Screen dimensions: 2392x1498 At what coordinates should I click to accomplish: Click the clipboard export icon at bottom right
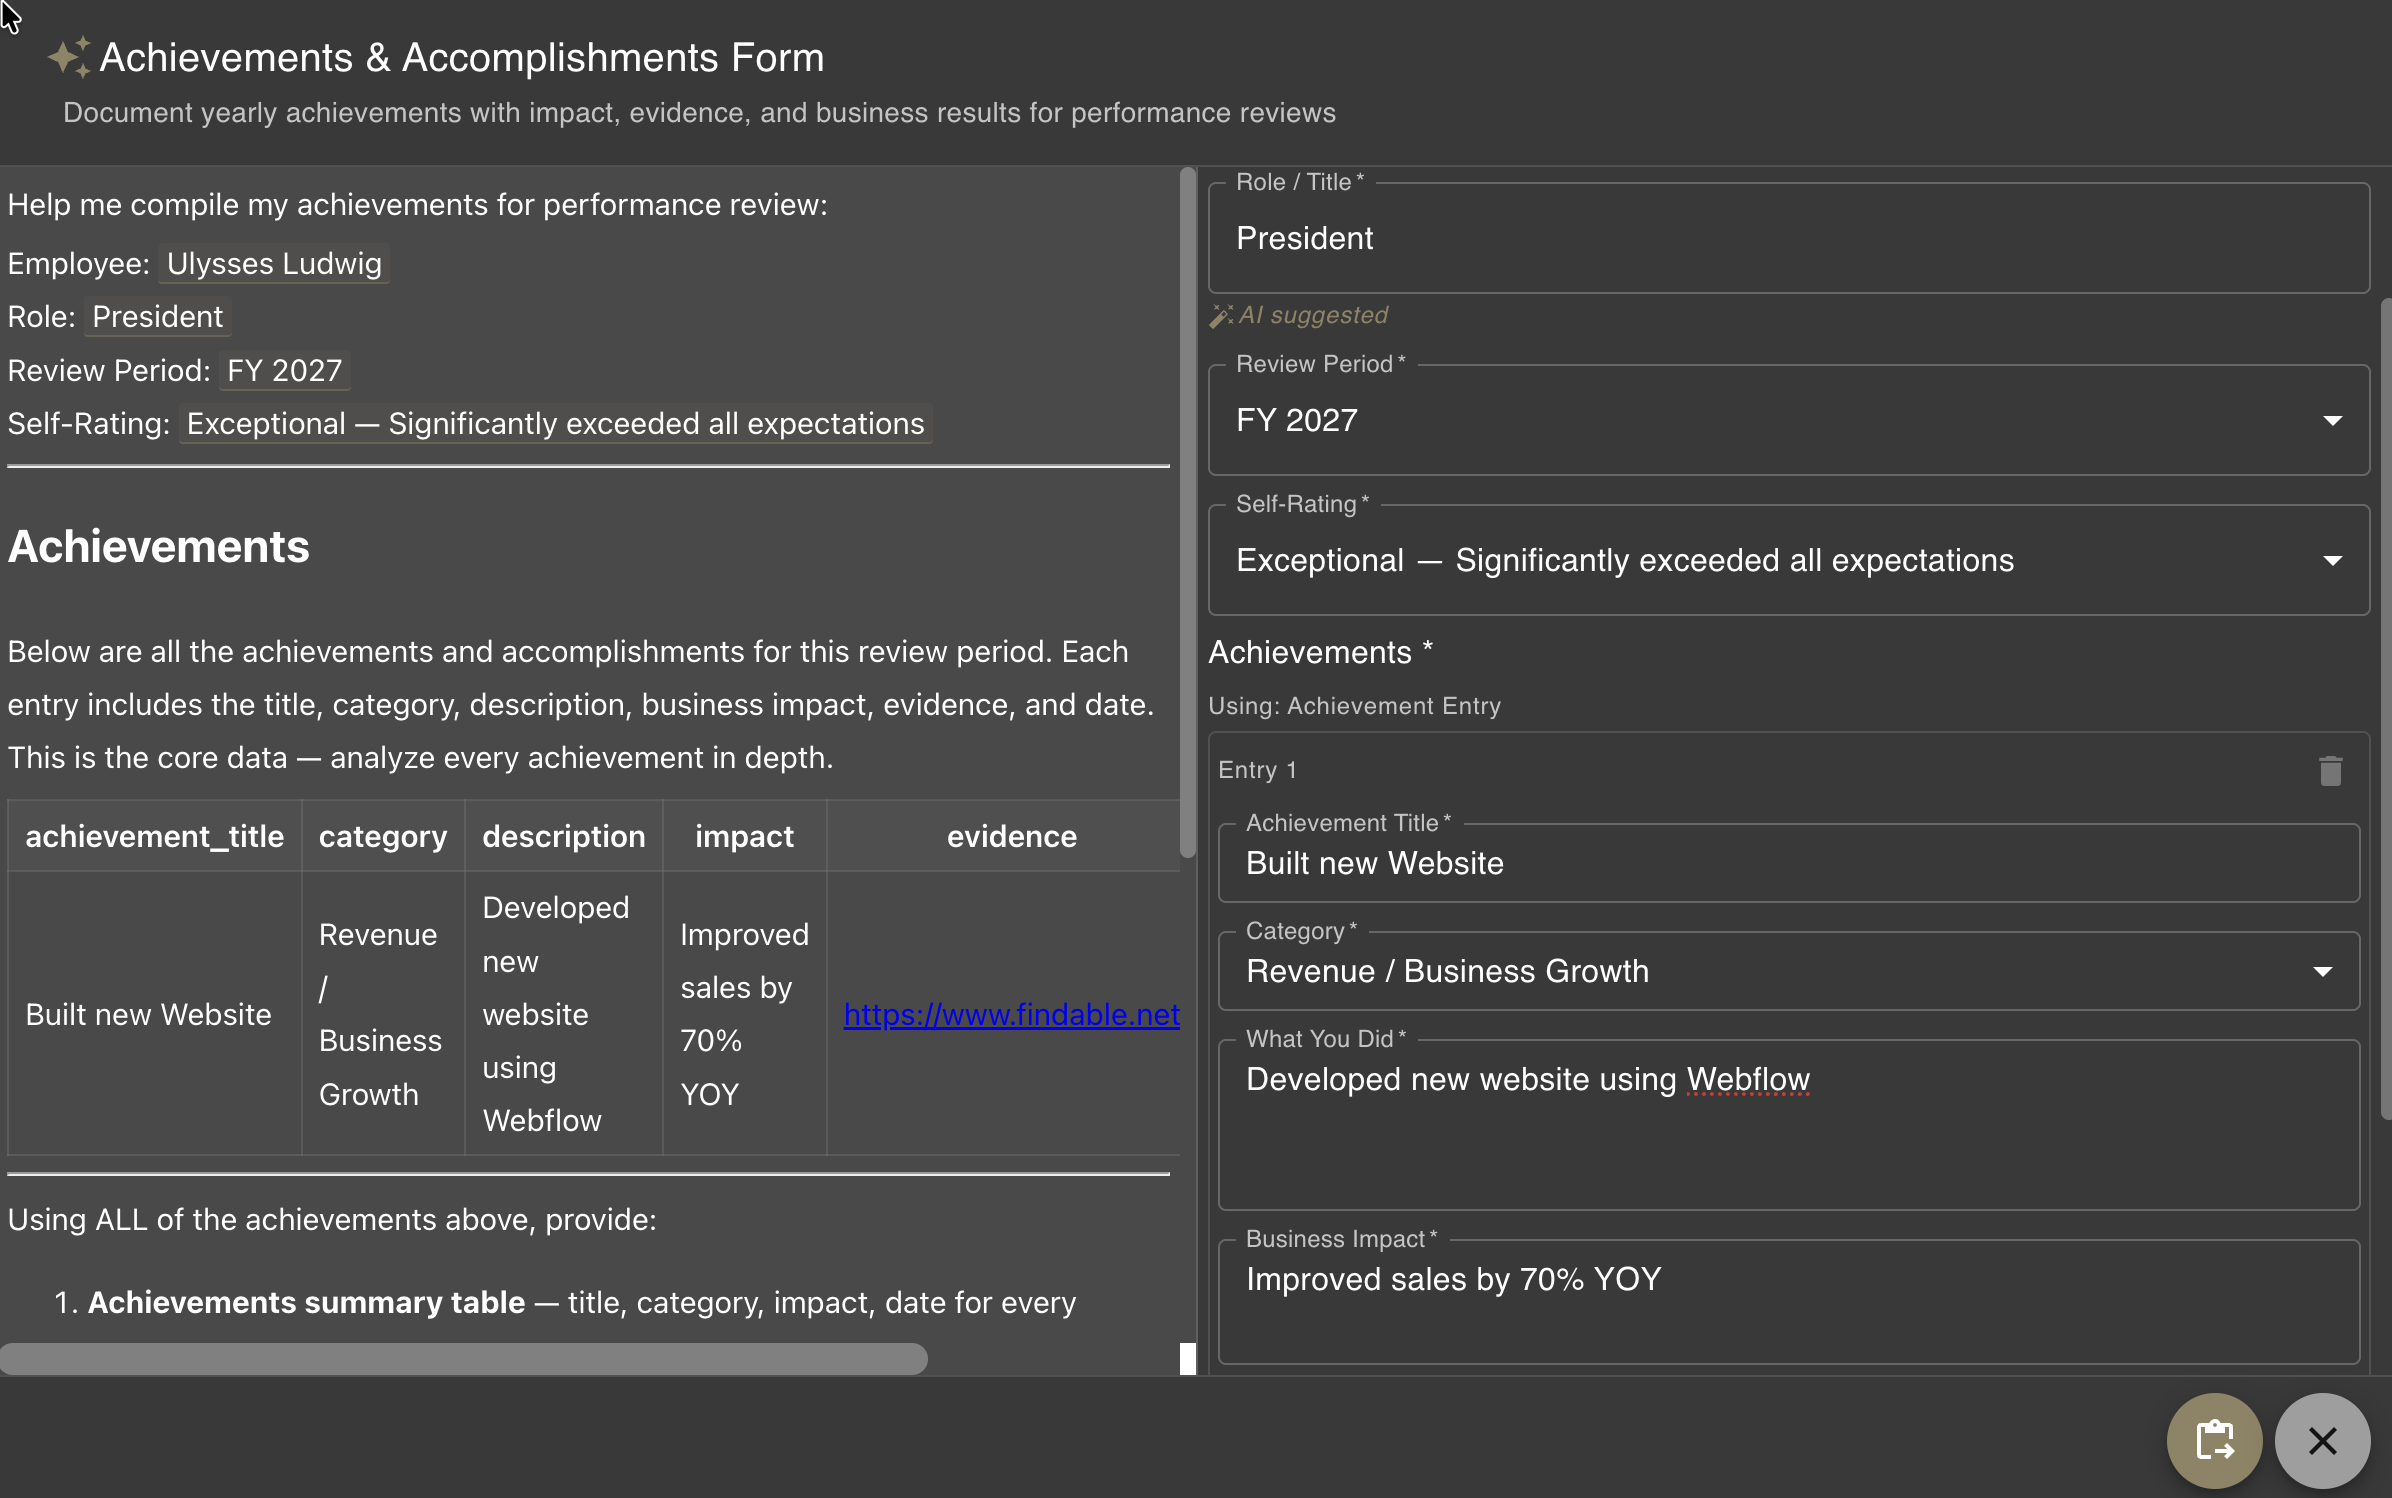point(2214,1440)
